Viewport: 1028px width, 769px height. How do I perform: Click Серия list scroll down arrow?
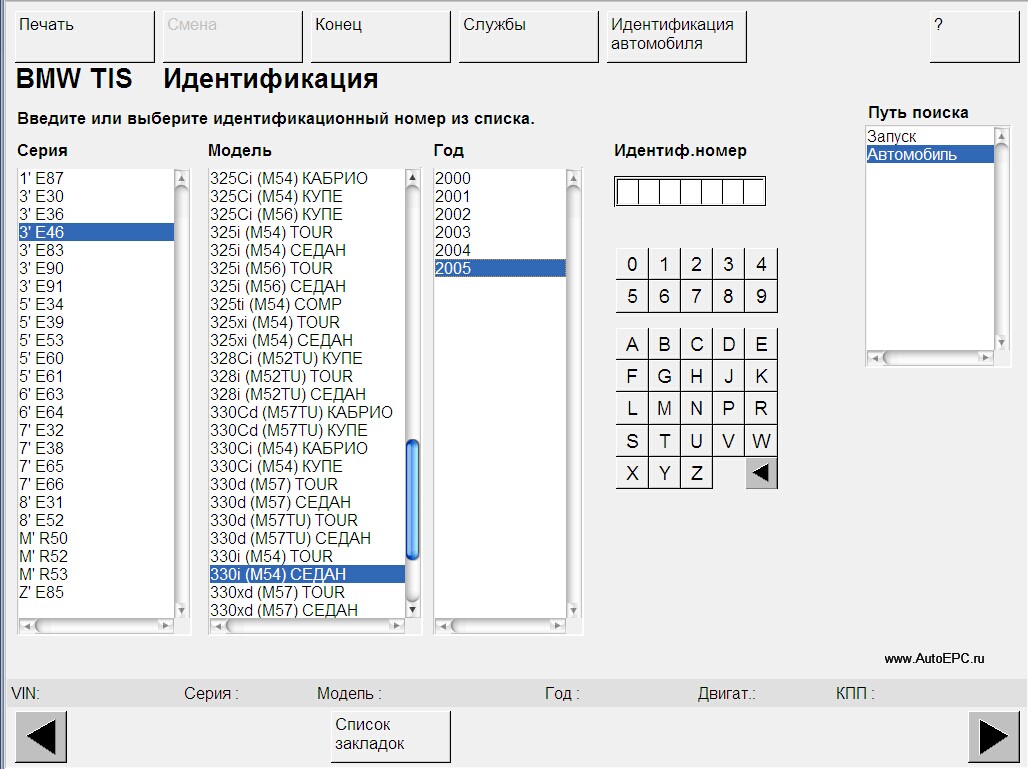pyautogui.click(x=182, y=610)
